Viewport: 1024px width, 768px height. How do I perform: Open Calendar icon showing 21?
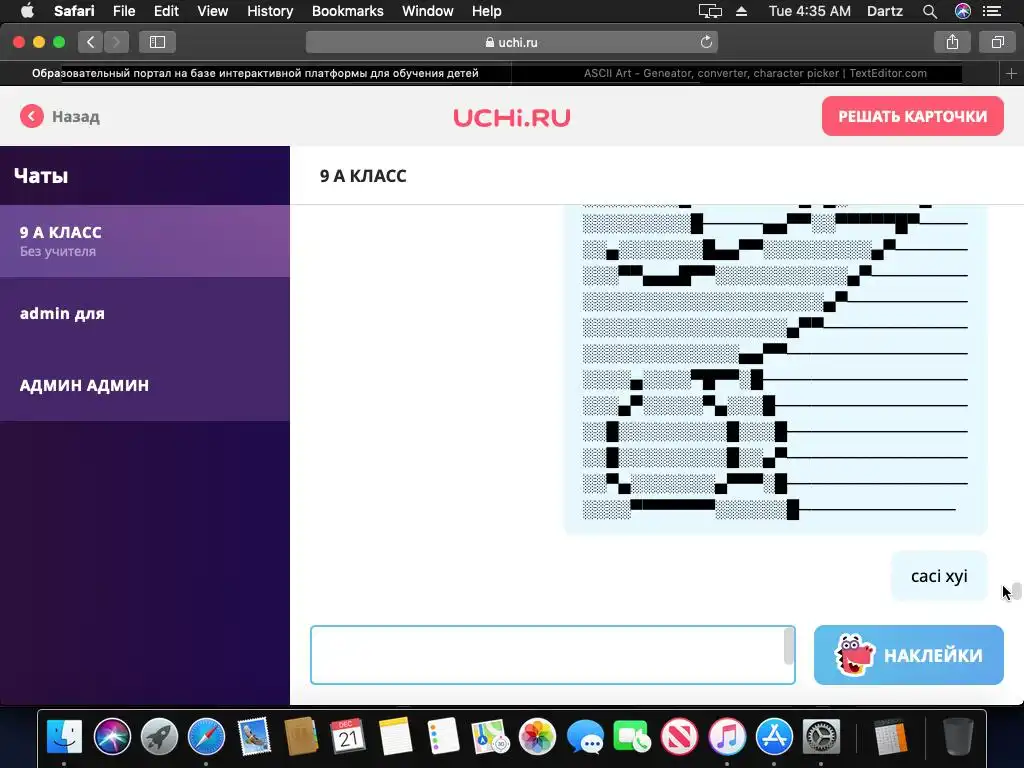[348, 736]
